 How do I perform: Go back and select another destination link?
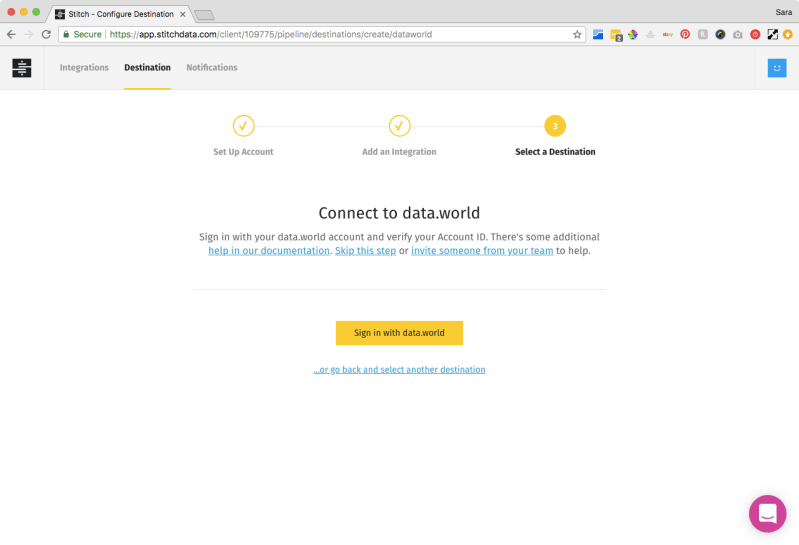[x=399, y=370]
